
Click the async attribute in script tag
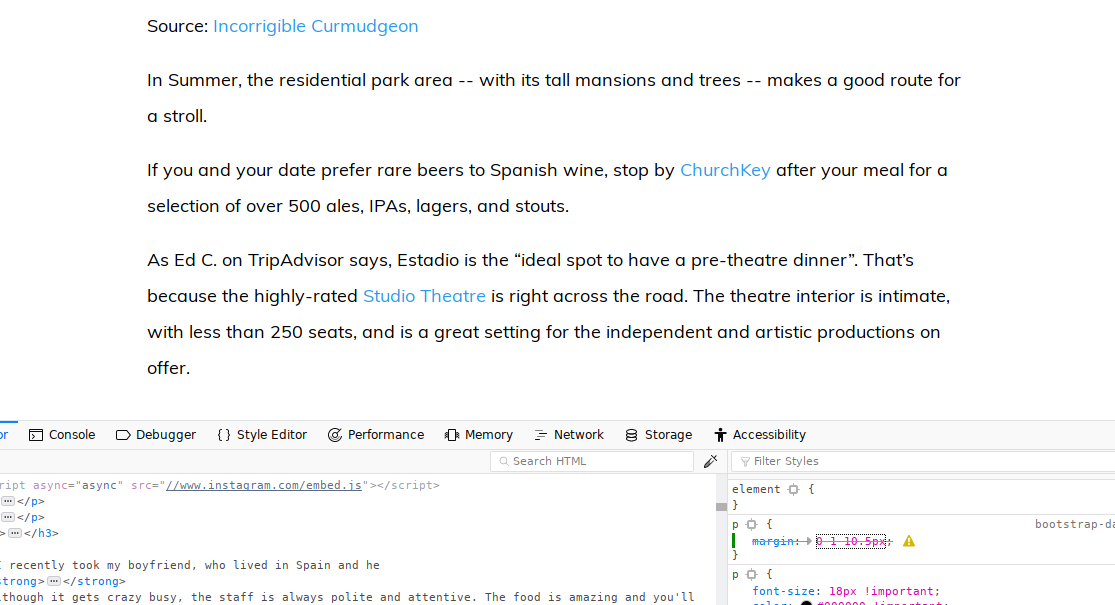[x=78, y=486]
